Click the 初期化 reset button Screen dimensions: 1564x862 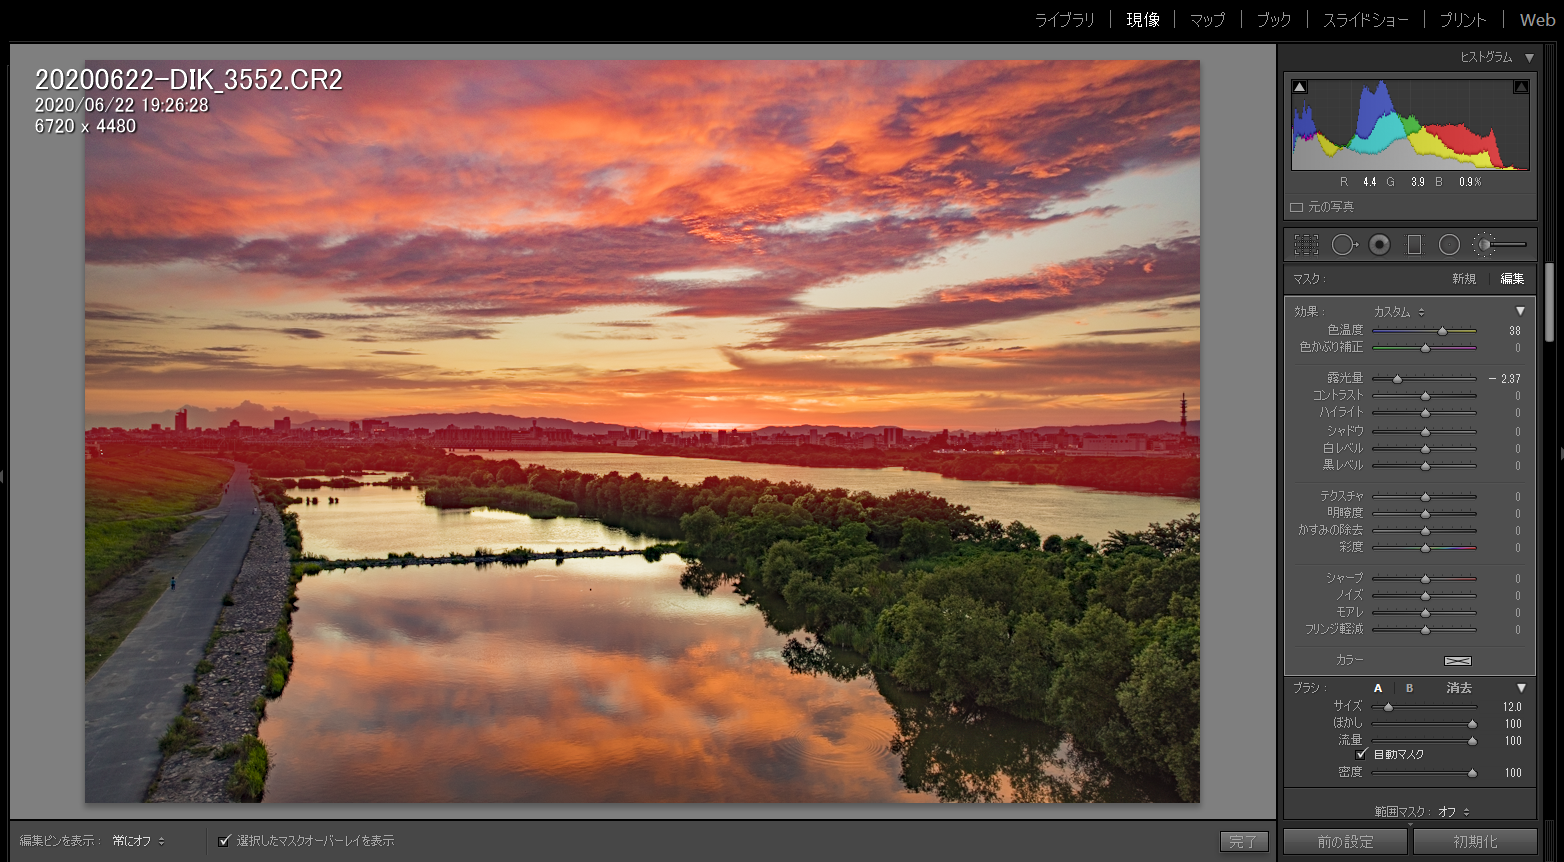pyautogui.click(x=1475, y=842)
